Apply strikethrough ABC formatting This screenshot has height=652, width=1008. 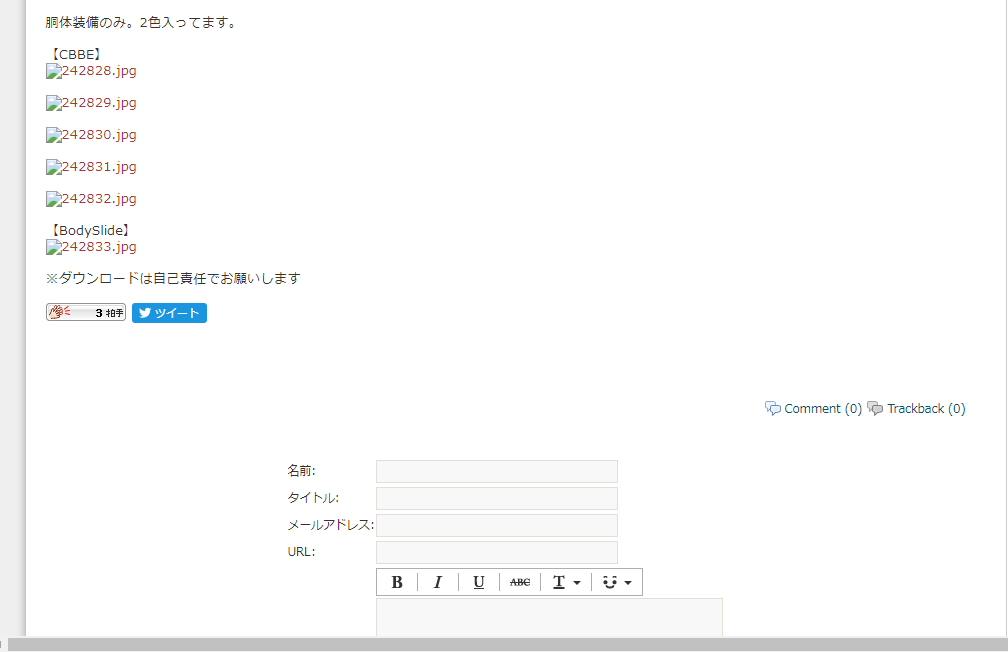click(x=520, y=582)
